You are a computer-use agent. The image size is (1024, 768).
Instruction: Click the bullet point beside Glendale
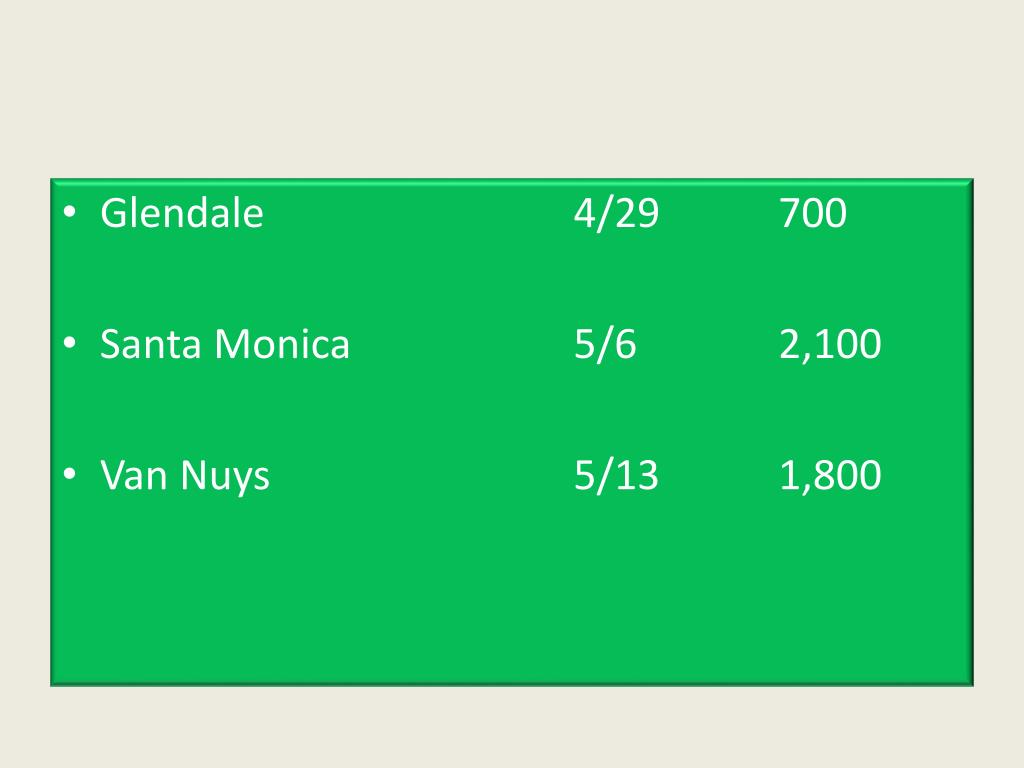click(68, 212)
